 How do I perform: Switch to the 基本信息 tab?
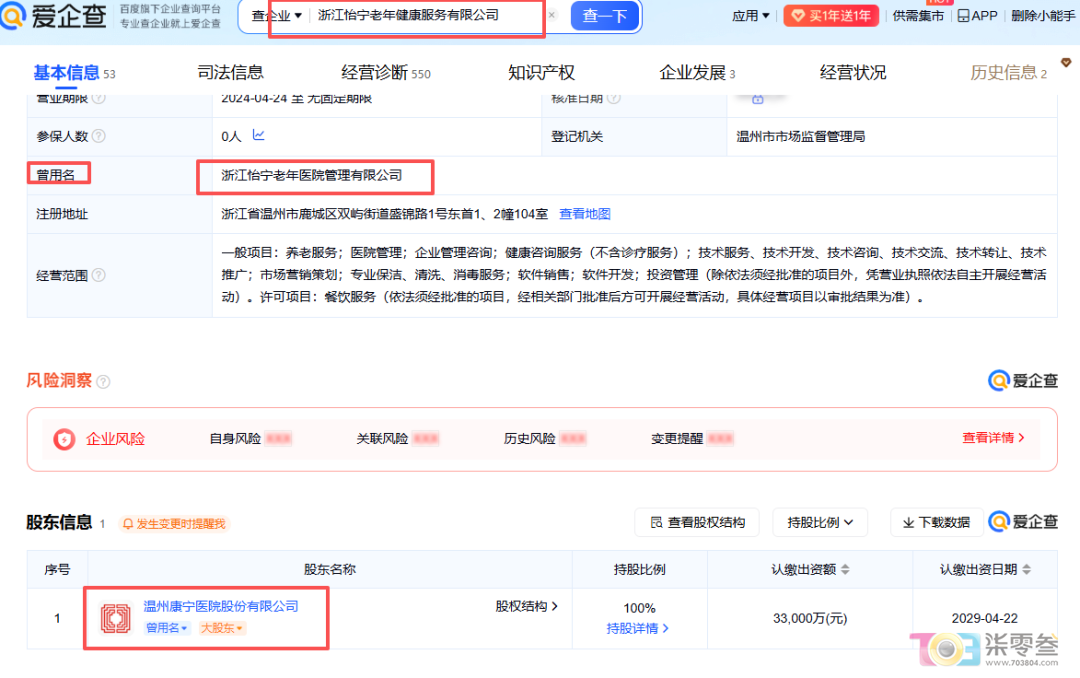(x=74, y=72)
